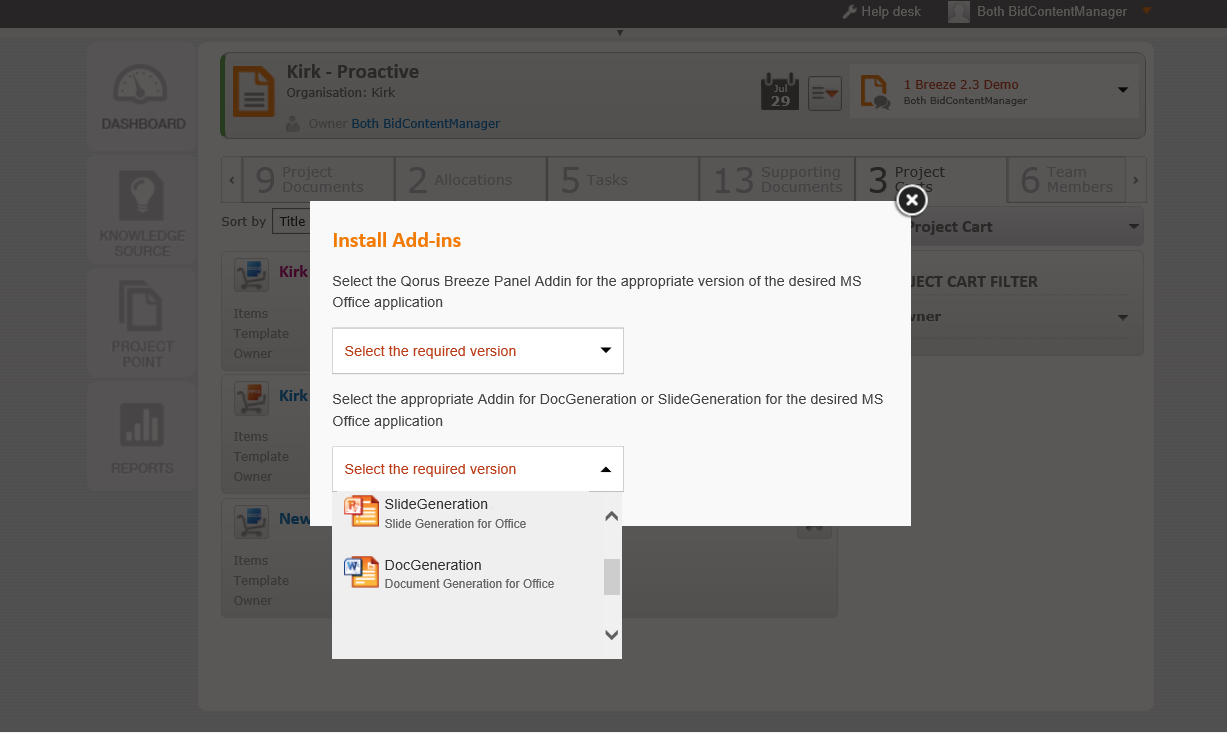Viewport: 1227px width, 733px height.
Task: Open the Jul 29 calendar icon
Action: pyautogui.click(x=780, y=91)
